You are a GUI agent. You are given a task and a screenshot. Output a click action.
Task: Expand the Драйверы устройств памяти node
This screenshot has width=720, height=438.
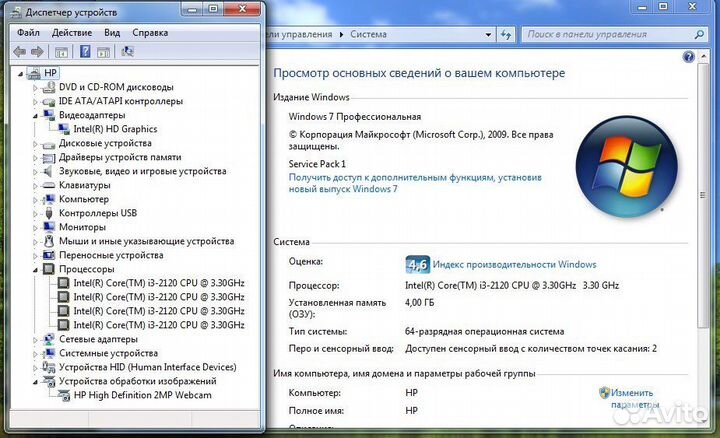pos(35,158)
